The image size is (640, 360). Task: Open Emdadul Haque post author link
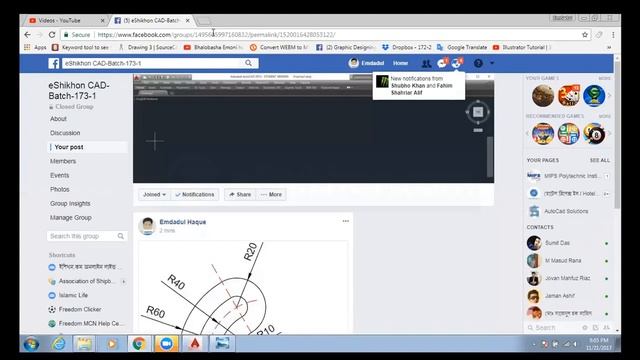[x=182, y=222]
